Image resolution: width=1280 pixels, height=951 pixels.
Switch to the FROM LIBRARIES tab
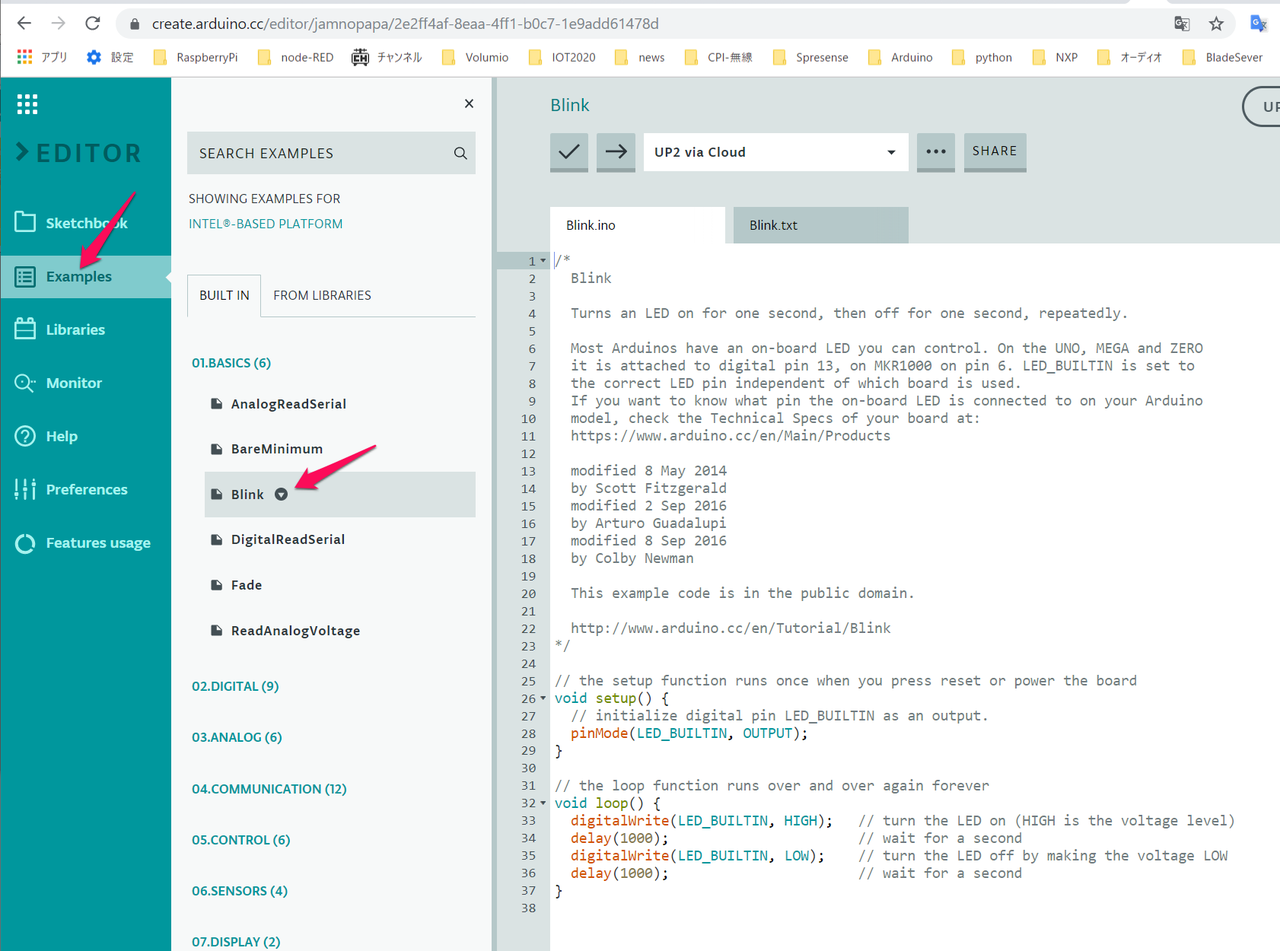tap(322, 296)
